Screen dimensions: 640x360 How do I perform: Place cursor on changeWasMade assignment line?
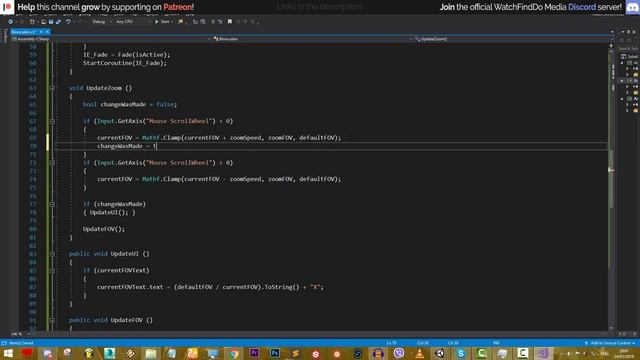127,146
